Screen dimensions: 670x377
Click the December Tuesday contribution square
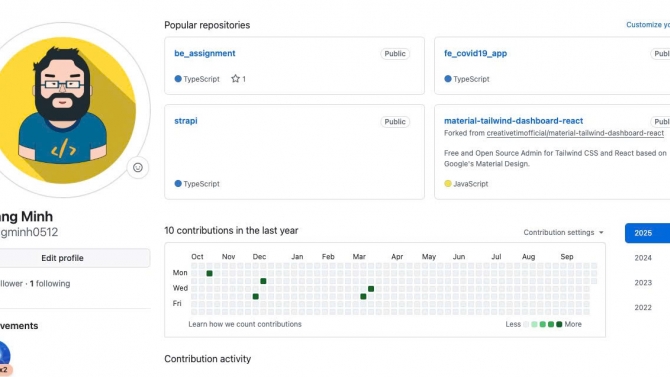(263, 281)
